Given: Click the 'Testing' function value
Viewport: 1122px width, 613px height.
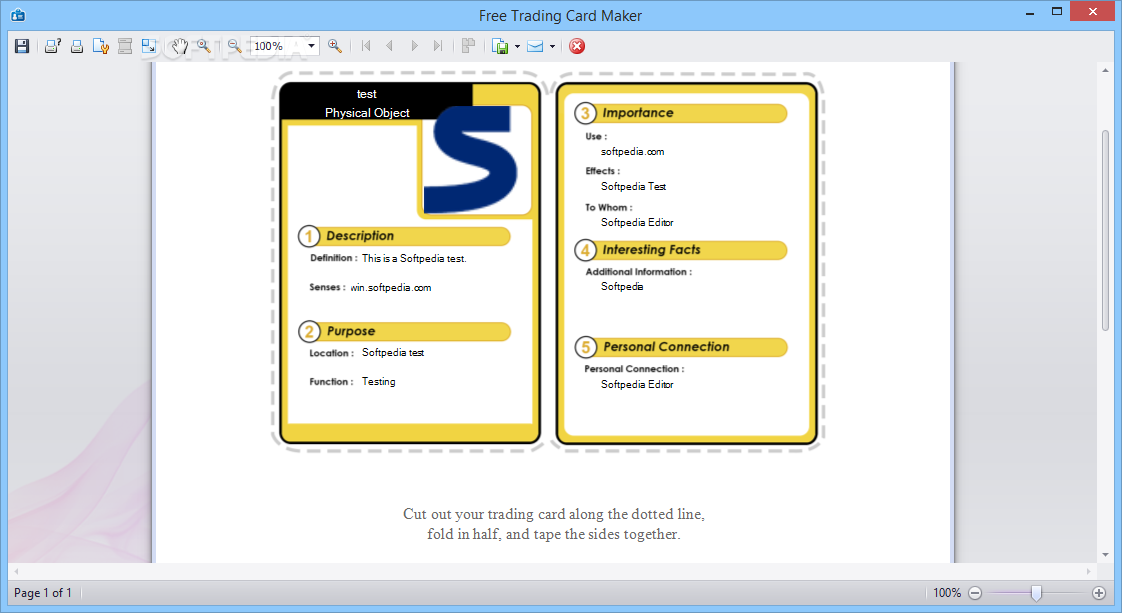Looking at the screenshot, I should pos(379,382).
